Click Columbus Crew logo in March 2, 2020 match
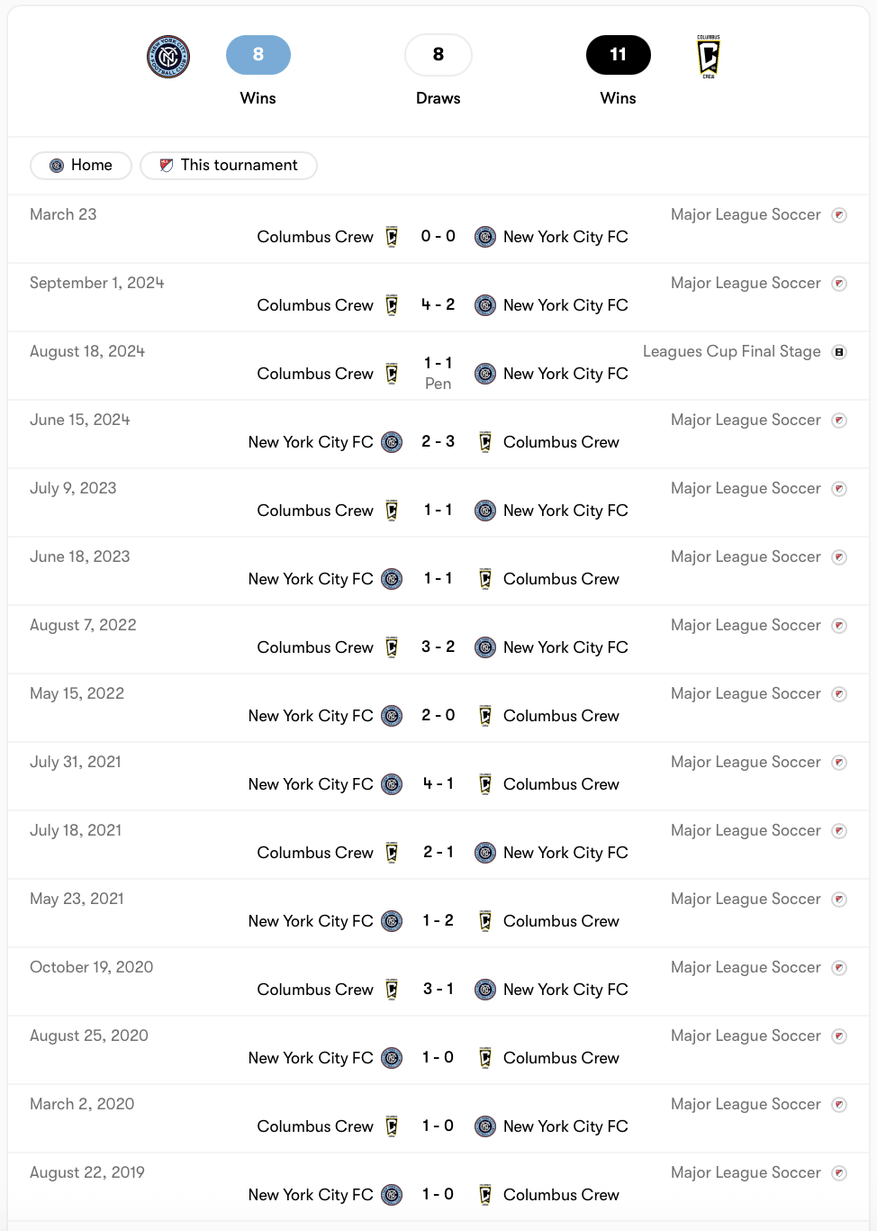This screenshot has width=877, height=1231. (x=392, y=1126)
